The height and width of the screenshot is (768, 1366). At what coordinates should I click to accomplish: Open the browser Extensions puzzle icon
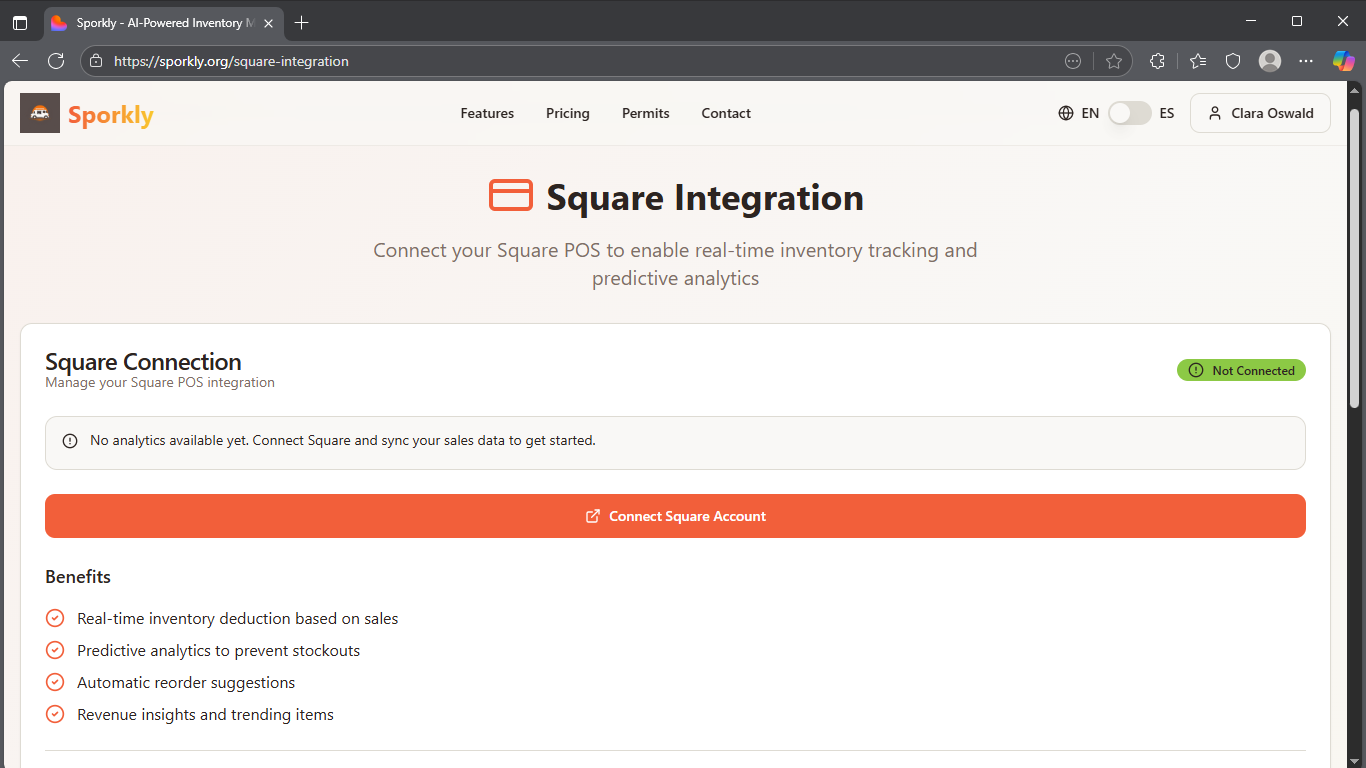click(1157, 61)
